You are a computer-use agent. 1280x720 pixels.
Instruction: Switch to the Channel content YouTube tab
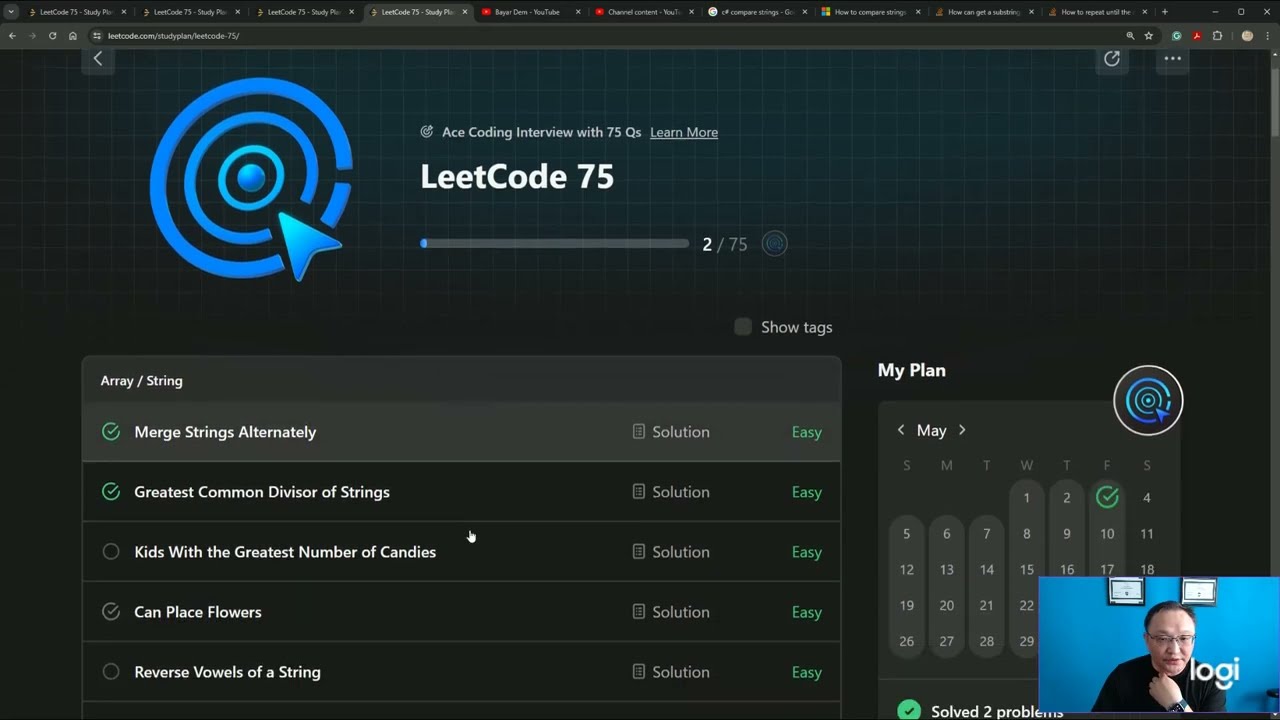pos(642,12)
